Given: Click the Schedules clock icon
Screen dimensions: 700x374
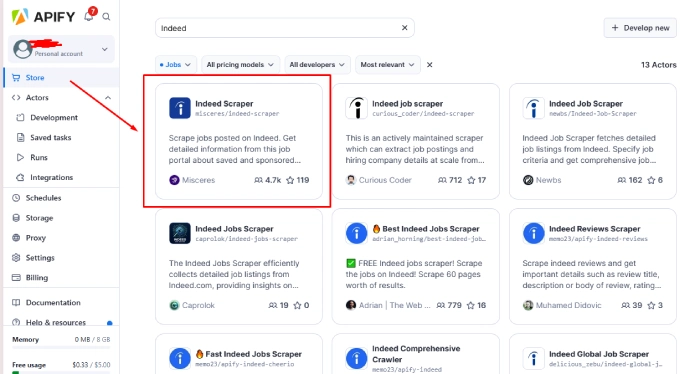Looking at the screenshot, I should click(x=16, y=198).
